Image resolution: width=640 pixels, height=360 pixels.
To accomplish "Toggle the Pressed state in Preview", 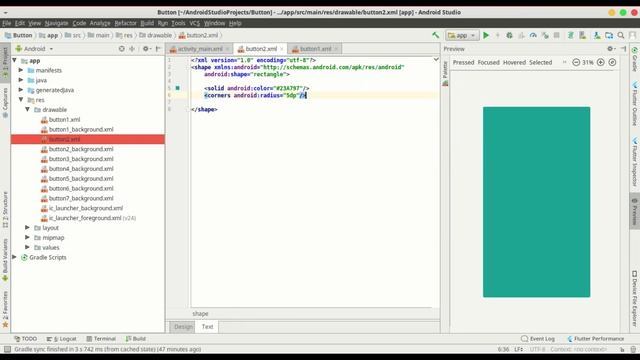I will (x=463, y=62).
